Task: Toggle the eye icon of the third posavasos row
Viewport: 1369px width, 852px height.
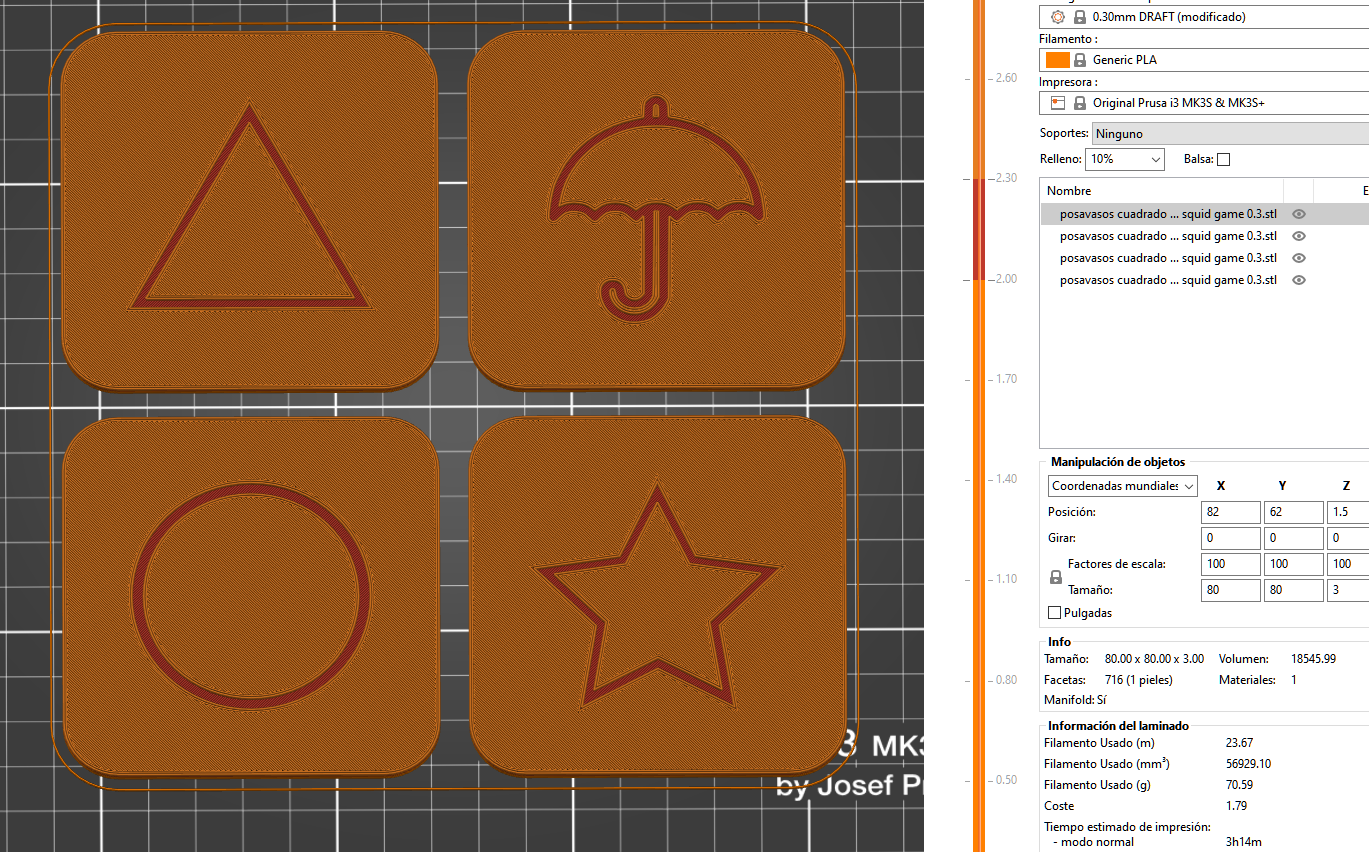Action: coord(1298,258)
